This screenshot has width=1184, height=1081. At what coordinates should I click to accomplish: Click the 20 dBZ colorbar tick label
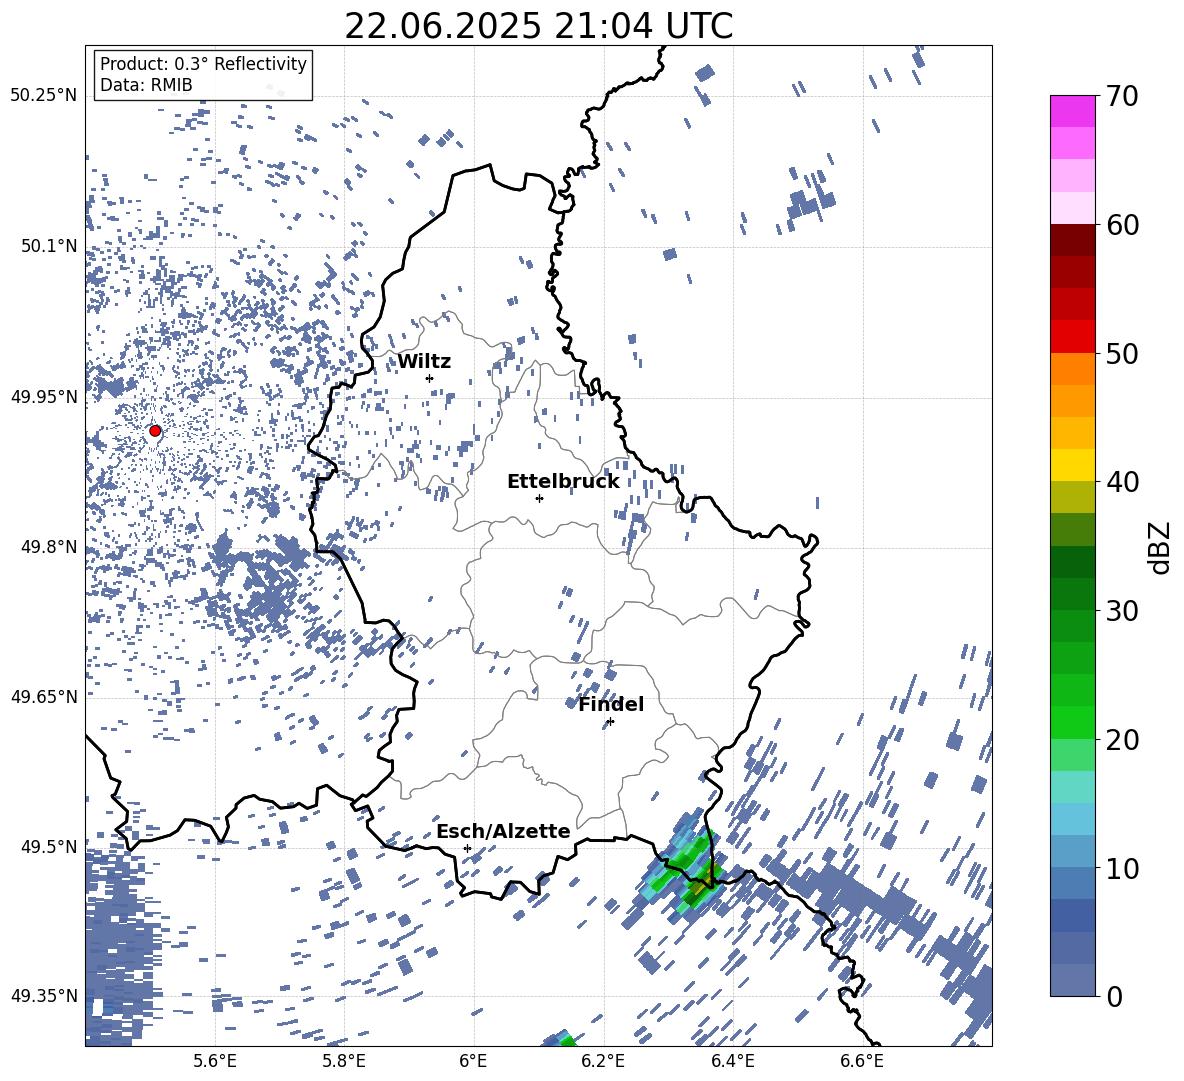point(1122,739)
